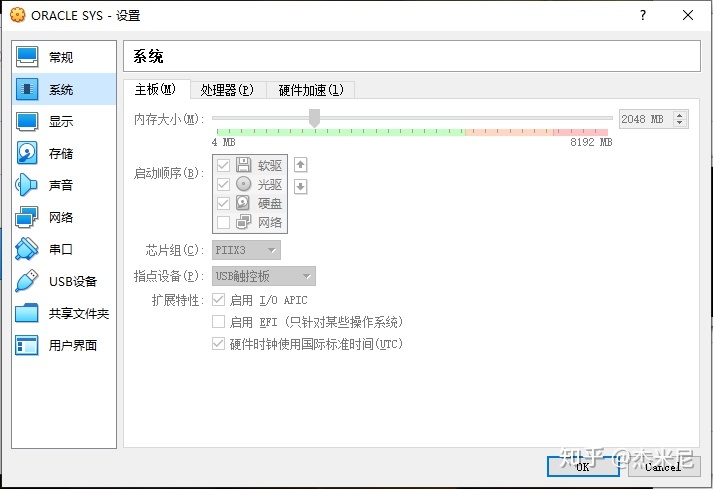Select 声音 in the settings sidebar
Image resolution: width=713 pixels, height=489 pixels.
64,185
